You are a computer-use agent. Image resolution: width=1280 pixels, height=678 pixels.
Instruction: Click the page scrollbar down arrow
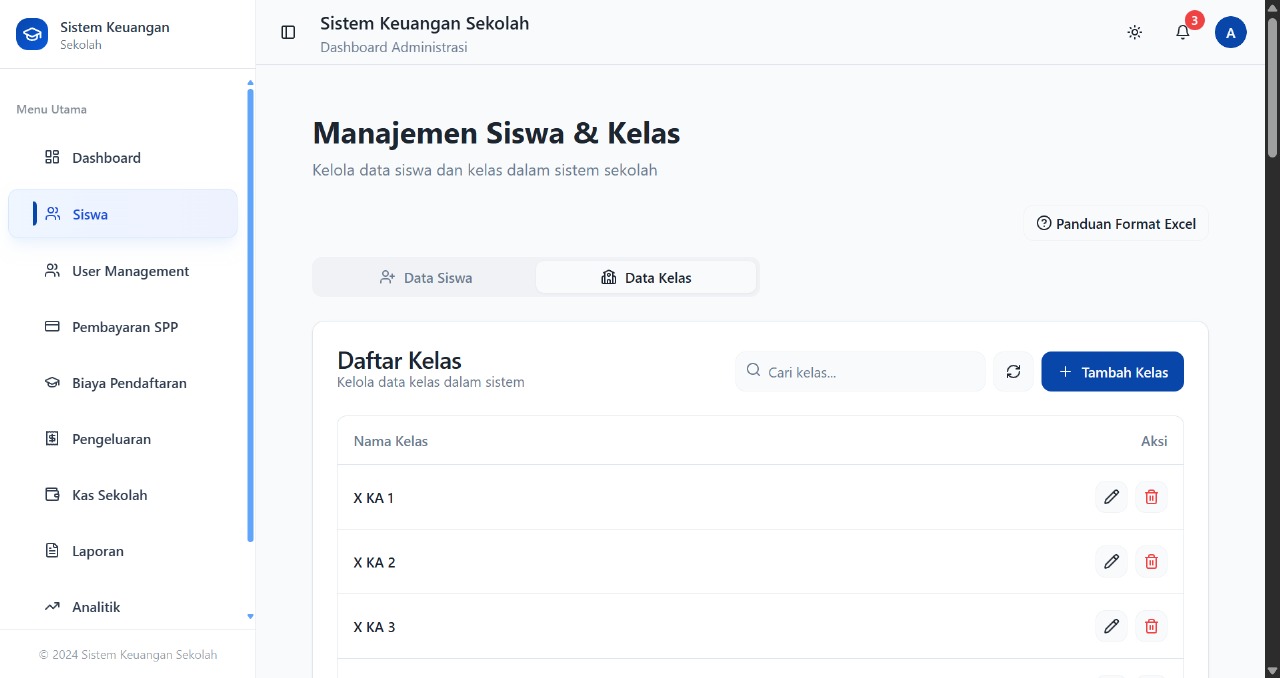(x=1272, y=670)
